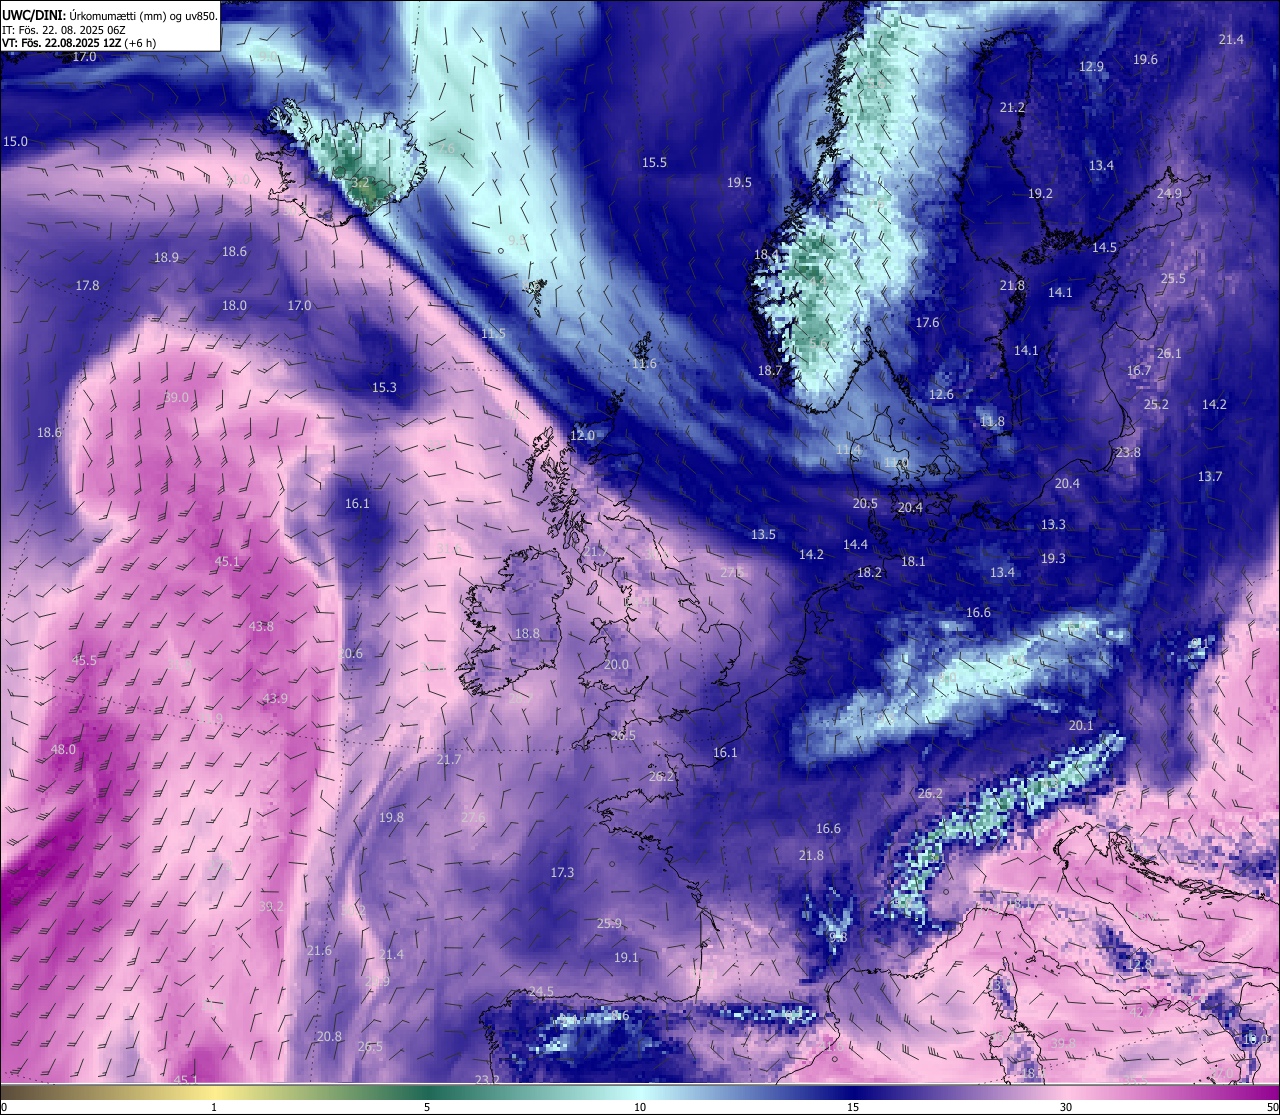Click the map value 19.2

coord(1040,194)
